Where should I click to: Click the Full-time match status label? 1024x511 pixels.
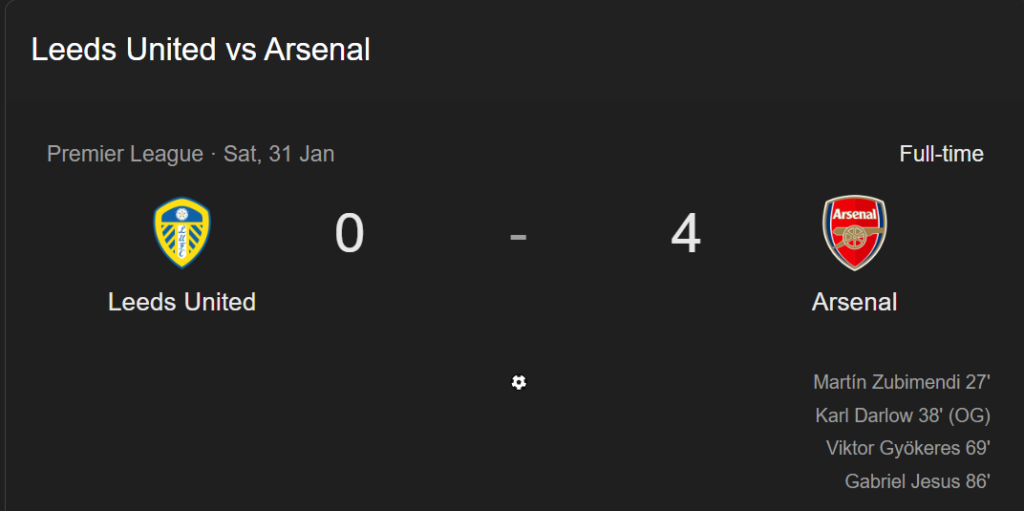coord(941,154)
